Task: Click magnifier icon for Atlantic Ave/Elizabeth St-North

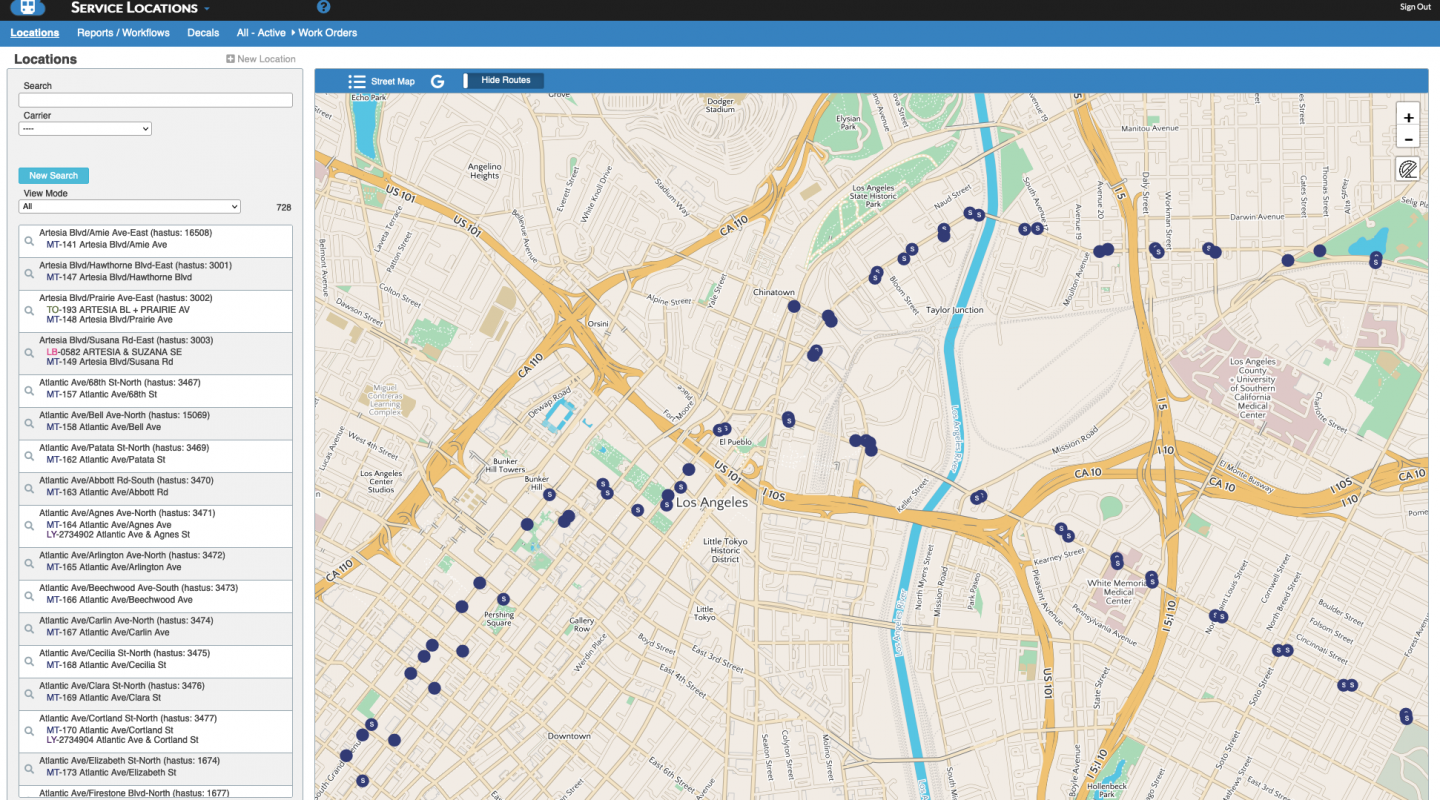Action: [x=30, y=769]
